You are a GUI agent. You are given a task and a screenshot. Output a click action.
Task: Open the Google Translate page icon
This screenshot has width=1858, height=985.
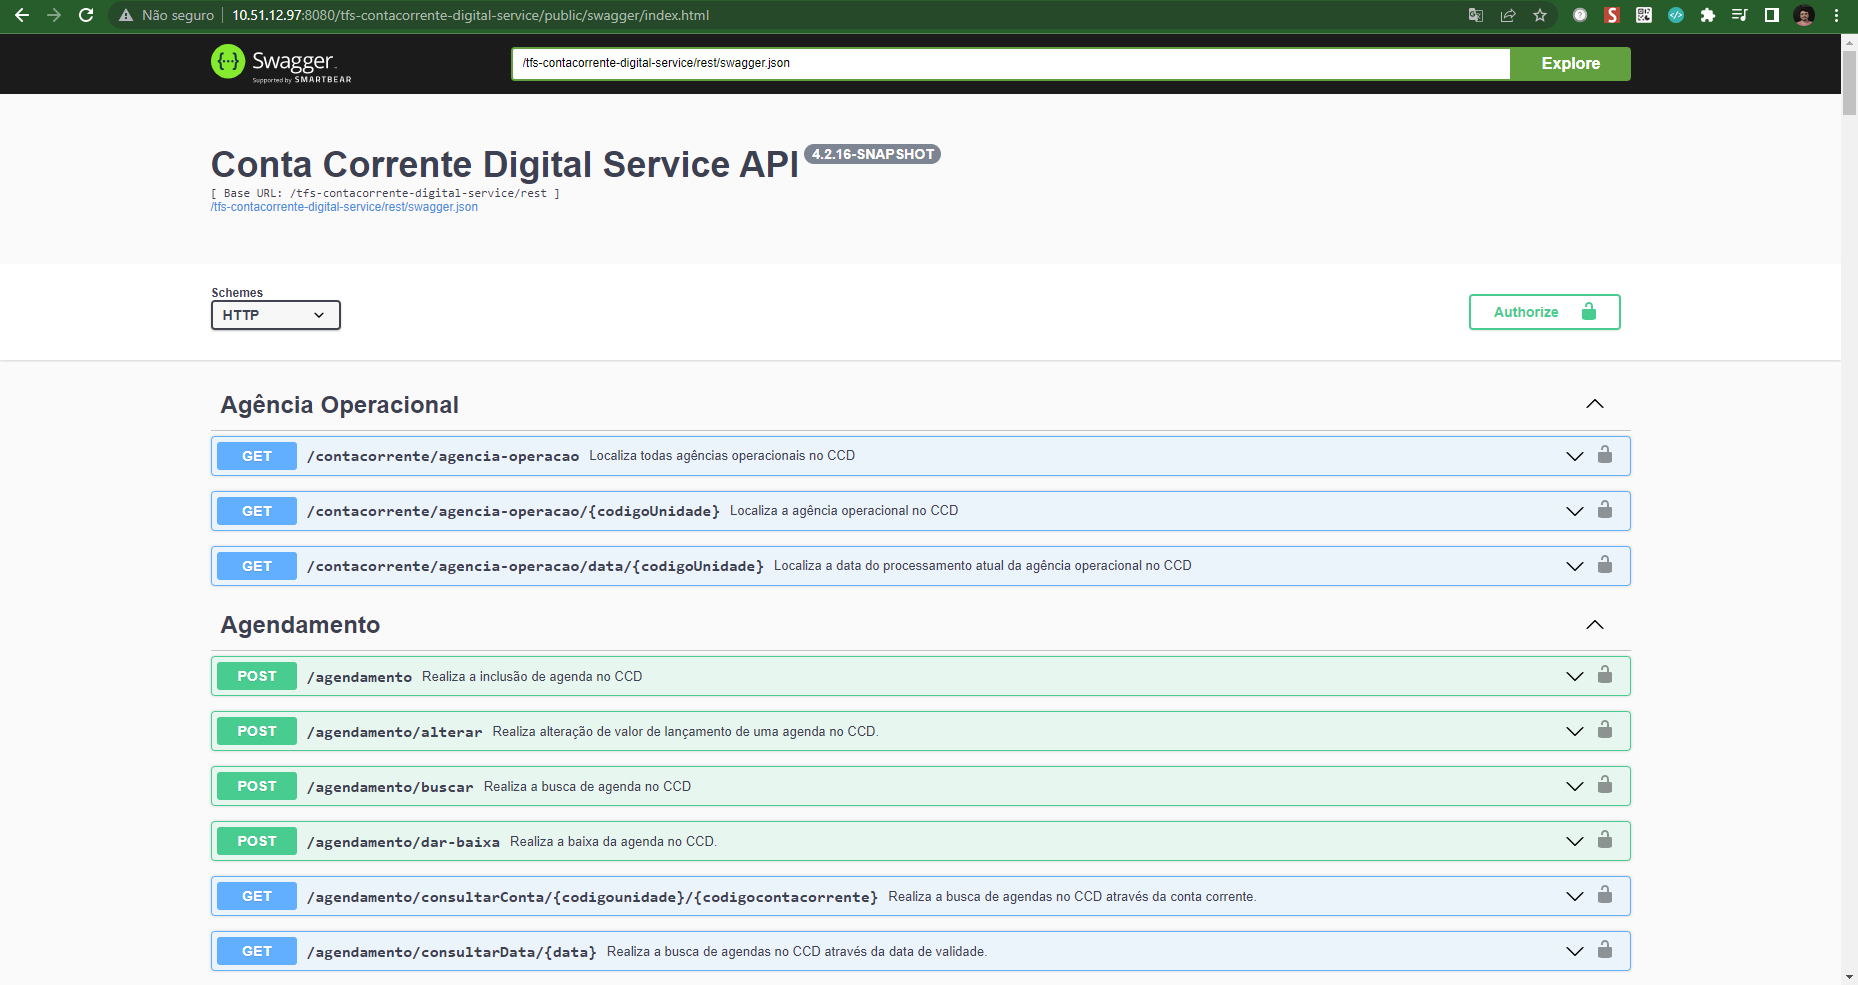point(1476,15)
